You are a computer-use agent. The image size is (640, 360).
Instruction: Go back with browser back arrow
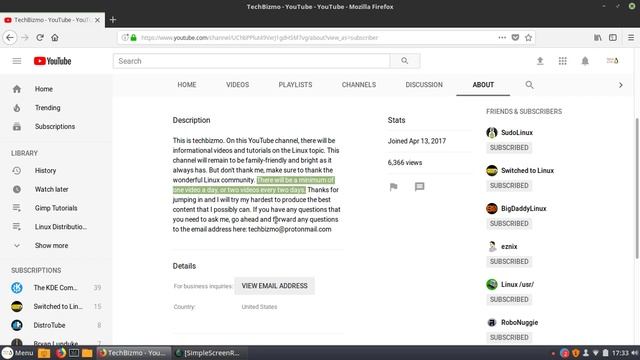click(10, 38)
